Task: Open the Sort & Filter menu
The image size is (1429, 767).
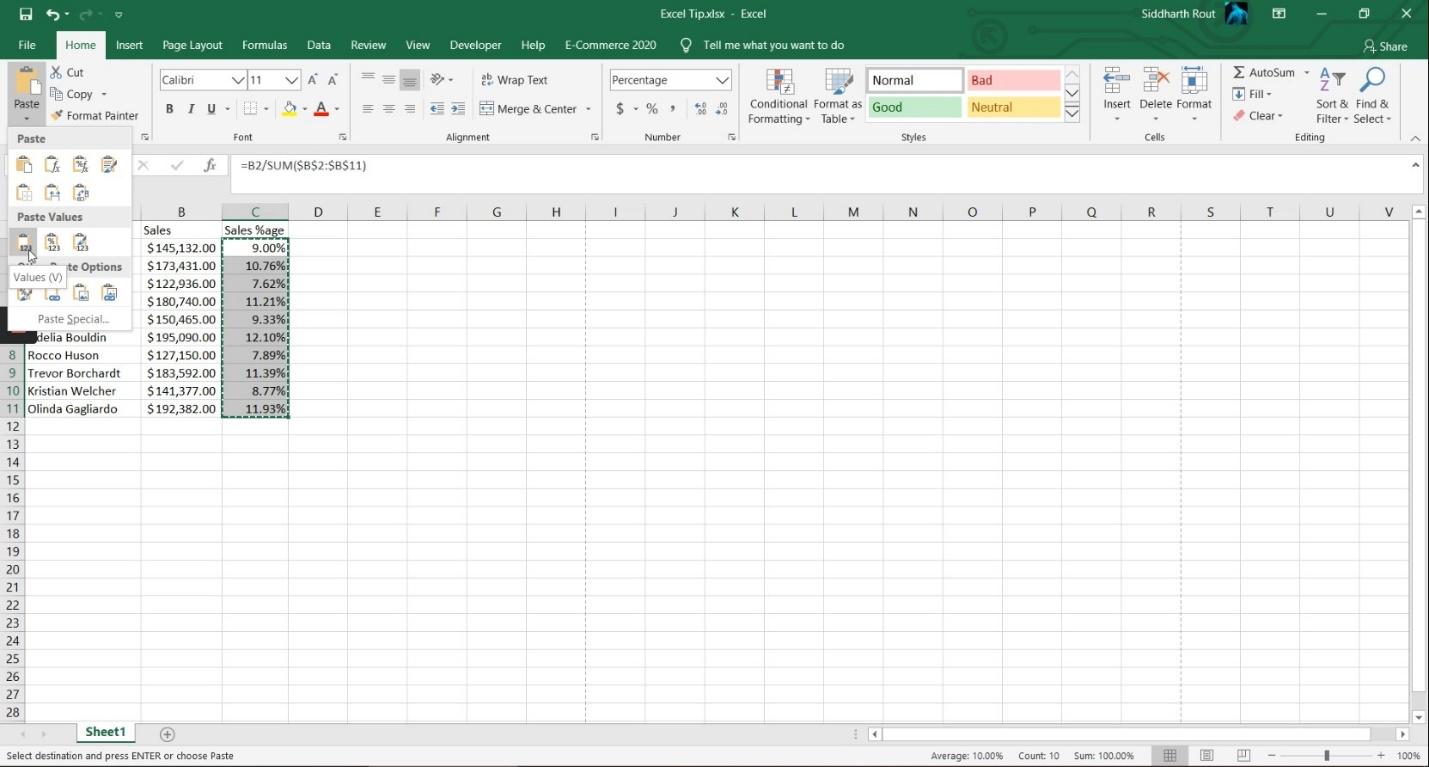Action: click(x=1332, y=96)
